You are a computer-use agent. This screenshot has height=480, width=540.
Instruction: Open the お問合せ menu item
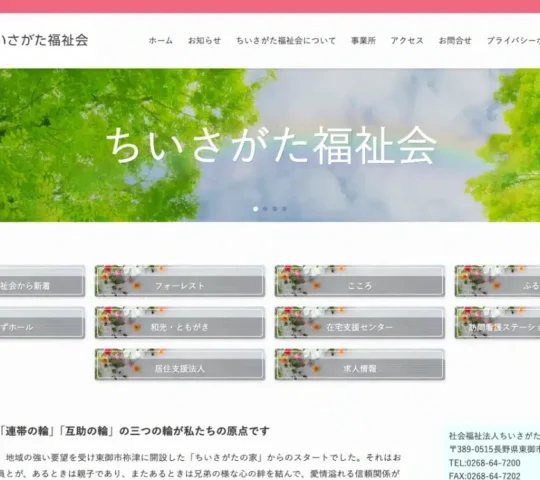click(x=455, y=41)
